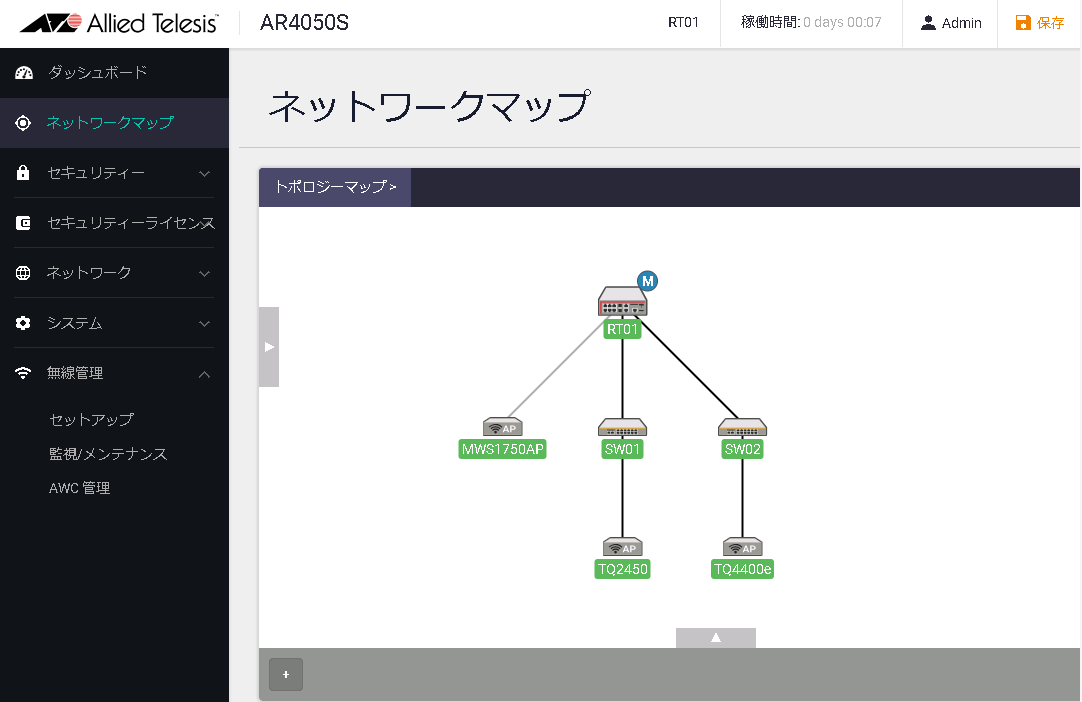This screenshot has height=702, width=1082.
Task: Click the 稼働時間 uptime display
Action: 811,23
